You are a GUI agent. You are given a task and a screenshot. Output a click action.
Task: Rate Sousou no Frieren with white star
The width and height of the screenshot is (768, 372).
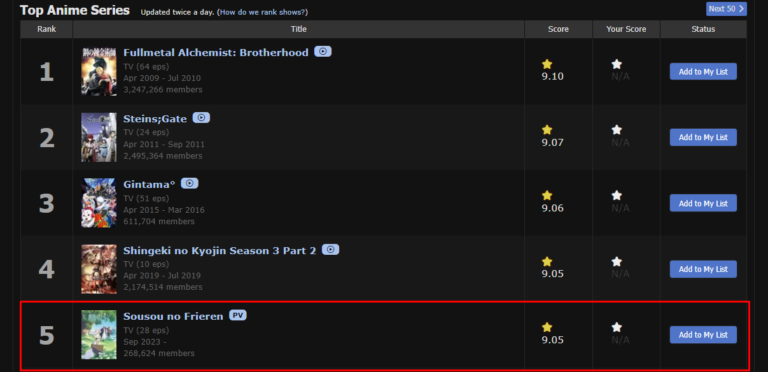pos(617,327)
